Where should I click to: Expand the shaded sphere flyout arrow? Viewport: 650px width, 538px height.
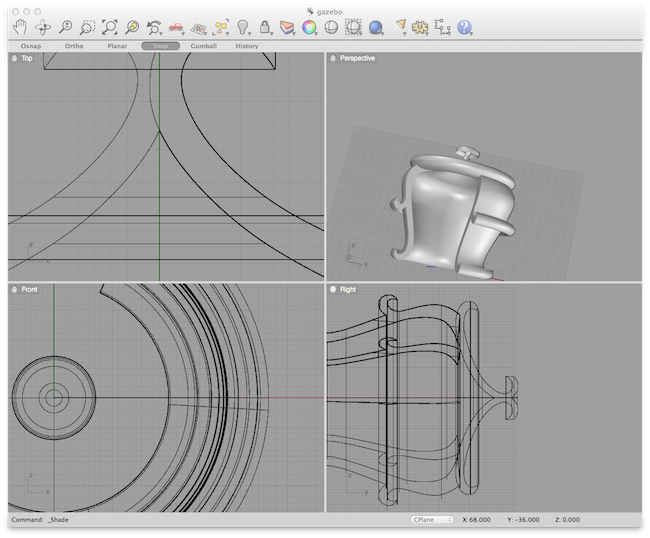(383, 34)
